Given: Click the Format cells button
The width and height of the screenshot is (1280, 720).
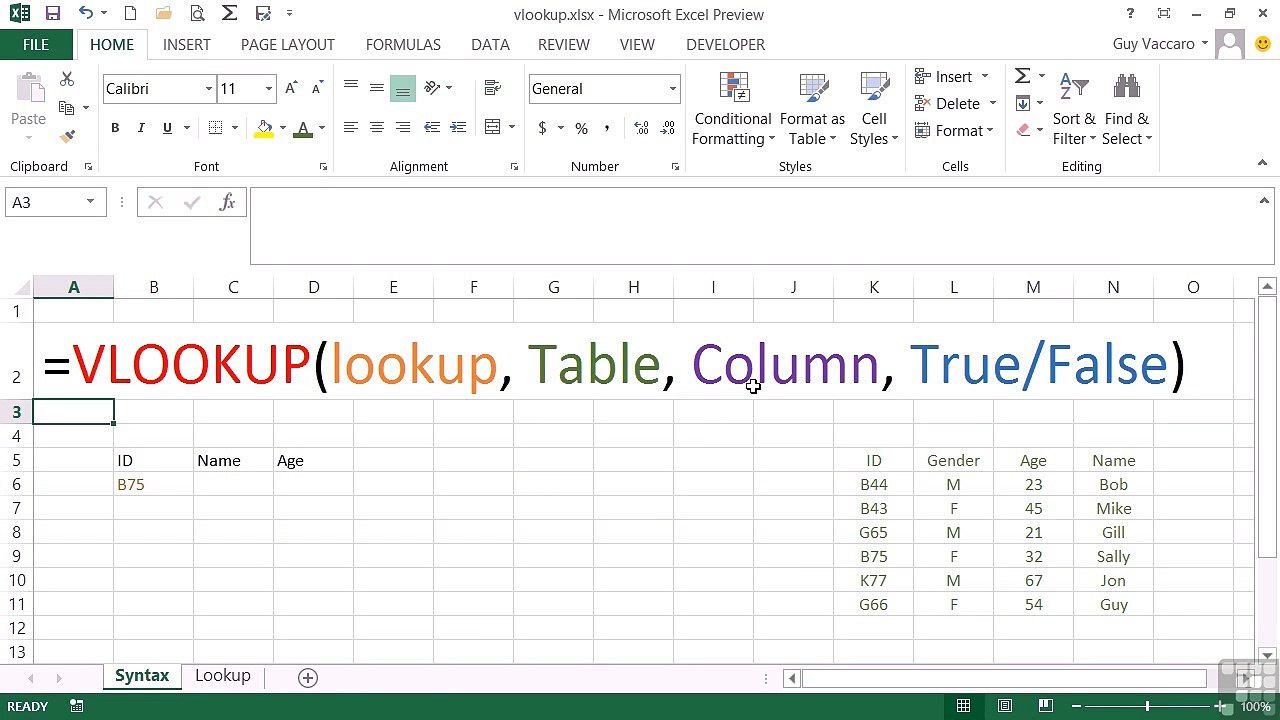Looking at the screenshot, I should pos(956,131).
